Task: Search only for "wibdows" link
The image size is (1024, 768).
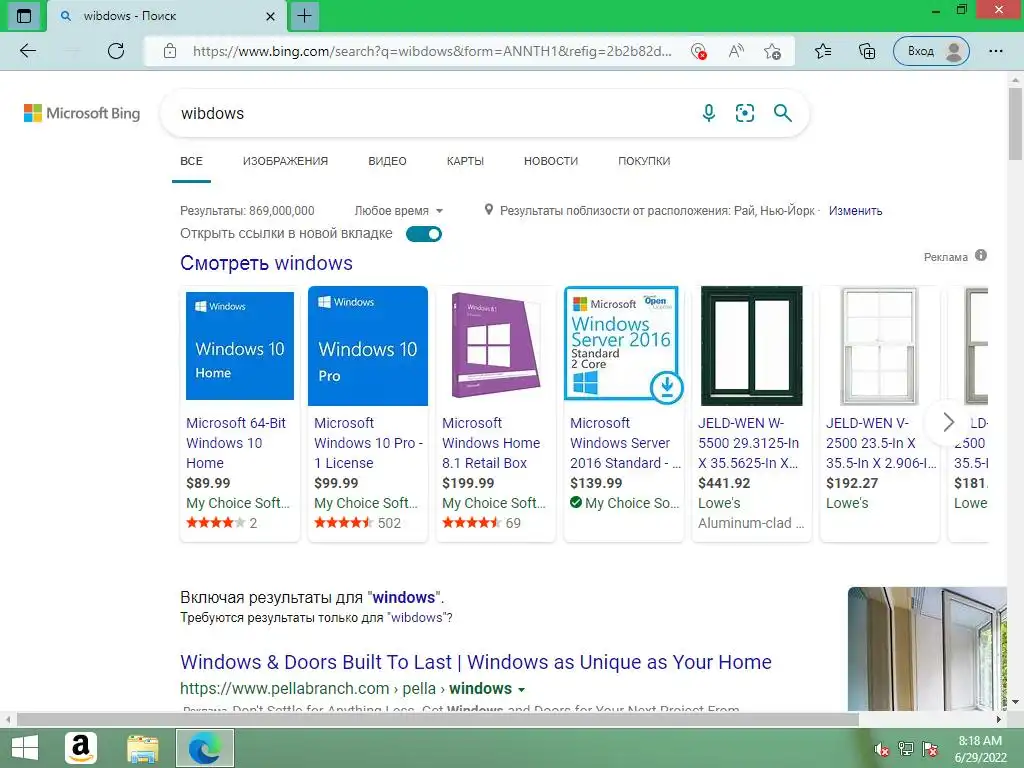Action: [416, 618]
